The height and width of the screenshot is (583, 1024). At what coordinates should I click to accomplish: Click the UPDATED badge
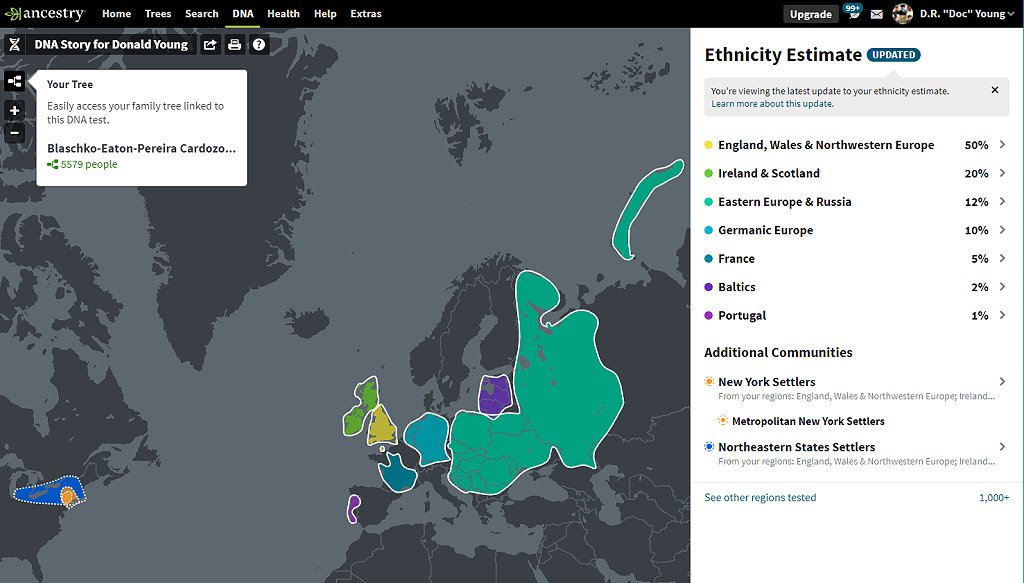click(x=893, y=55)
